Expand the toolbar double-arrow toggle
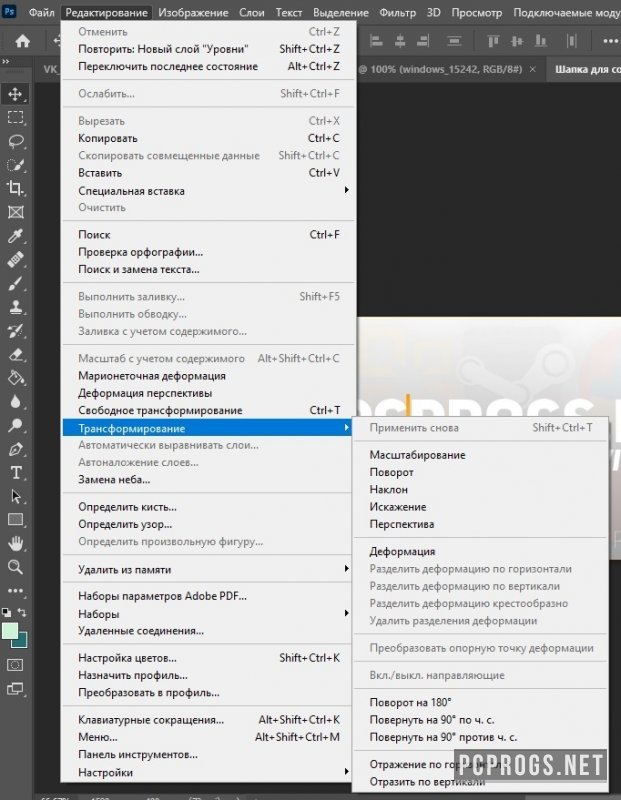621x800 pixels. [x=6, y=61]
